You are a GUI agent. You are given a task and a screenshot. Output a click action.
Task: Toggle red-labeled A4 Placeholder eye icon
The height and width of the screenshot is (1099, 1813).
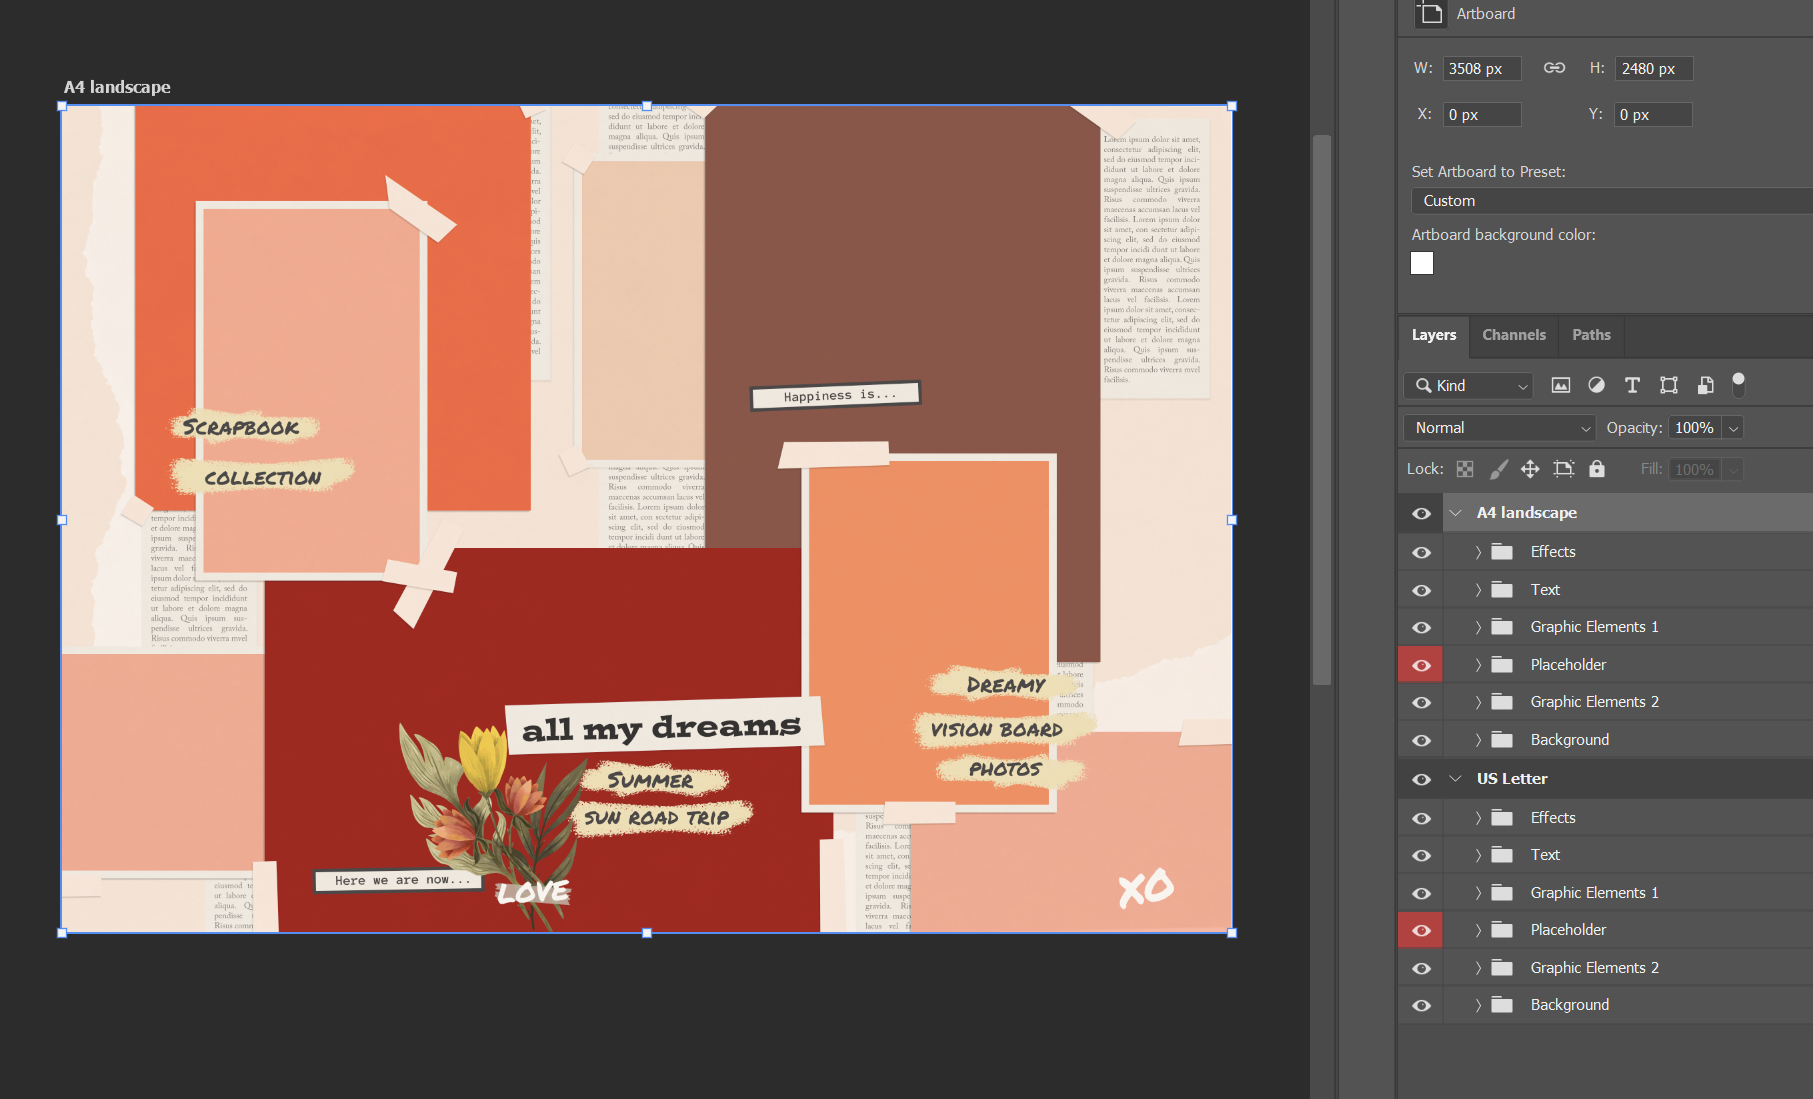[1421, 665]
